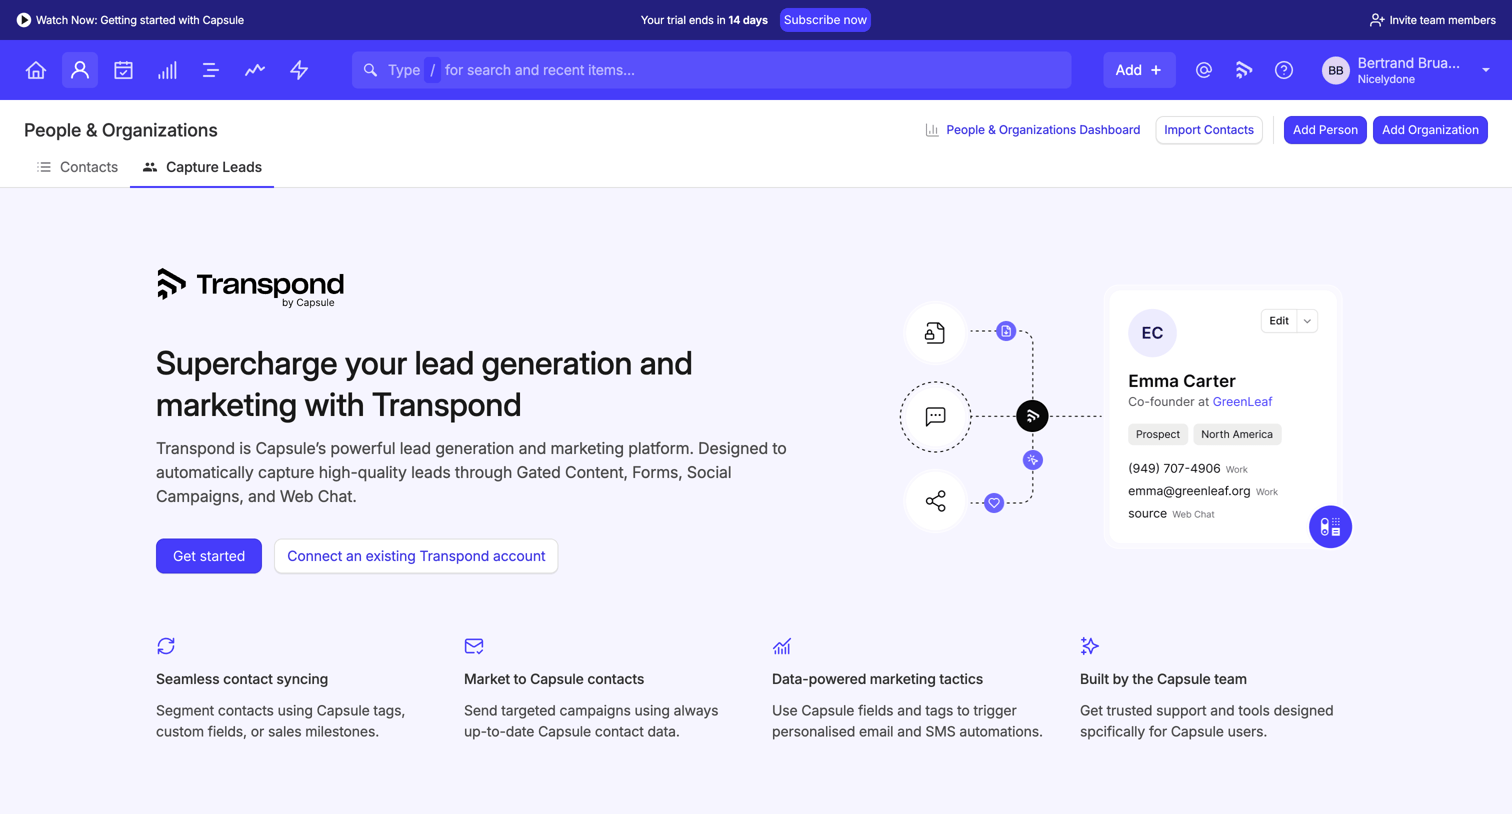The width and height of the screenshot is (1512, 814).
Task: Click the Import Contacts button
Action: point(1209,130)
